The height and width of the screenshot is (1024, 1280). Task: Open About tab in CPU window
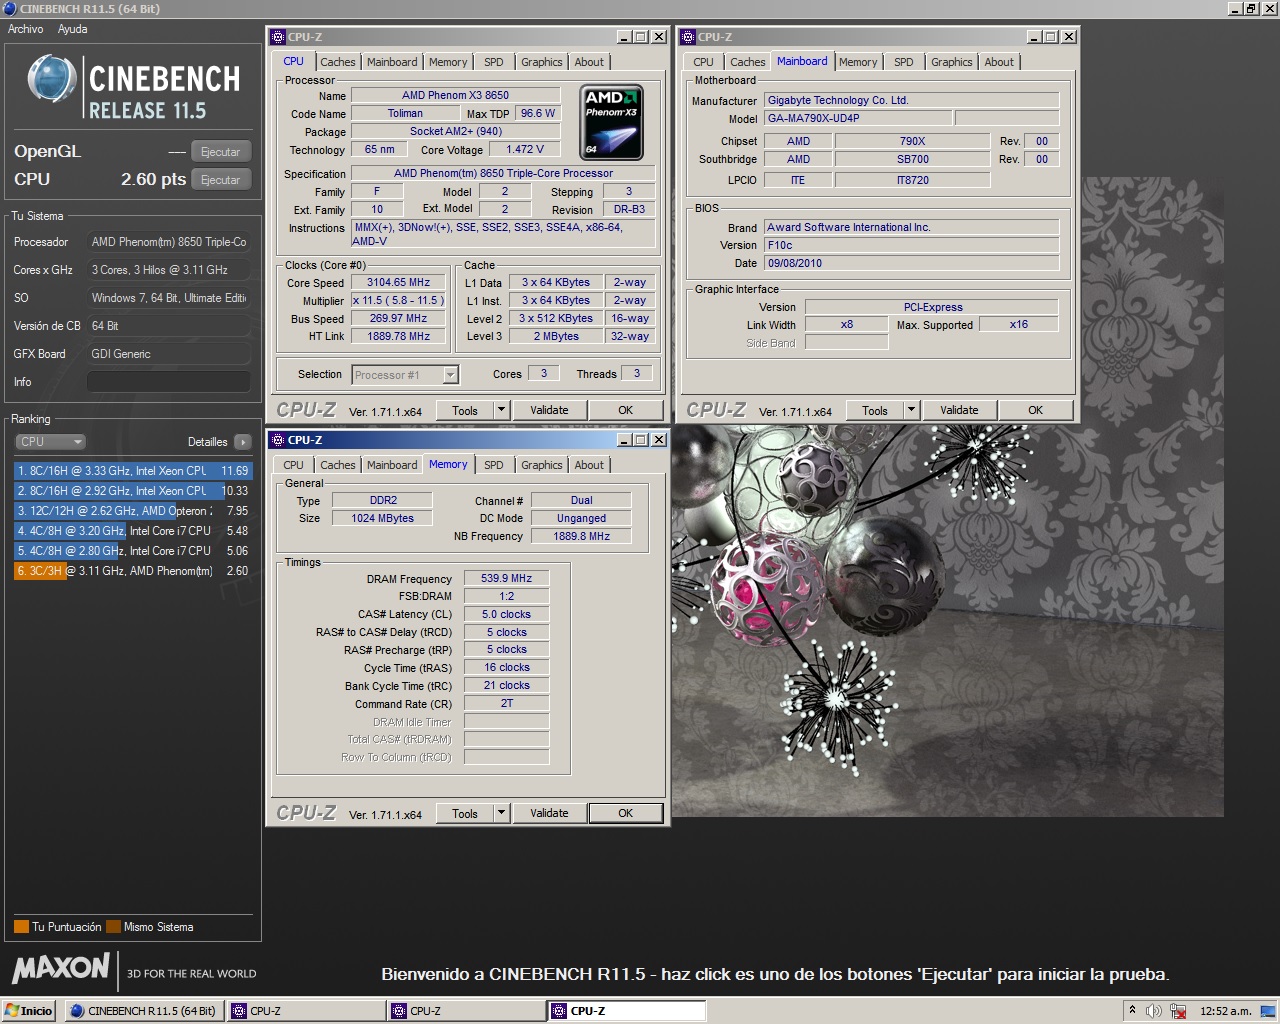coord(589,62)
